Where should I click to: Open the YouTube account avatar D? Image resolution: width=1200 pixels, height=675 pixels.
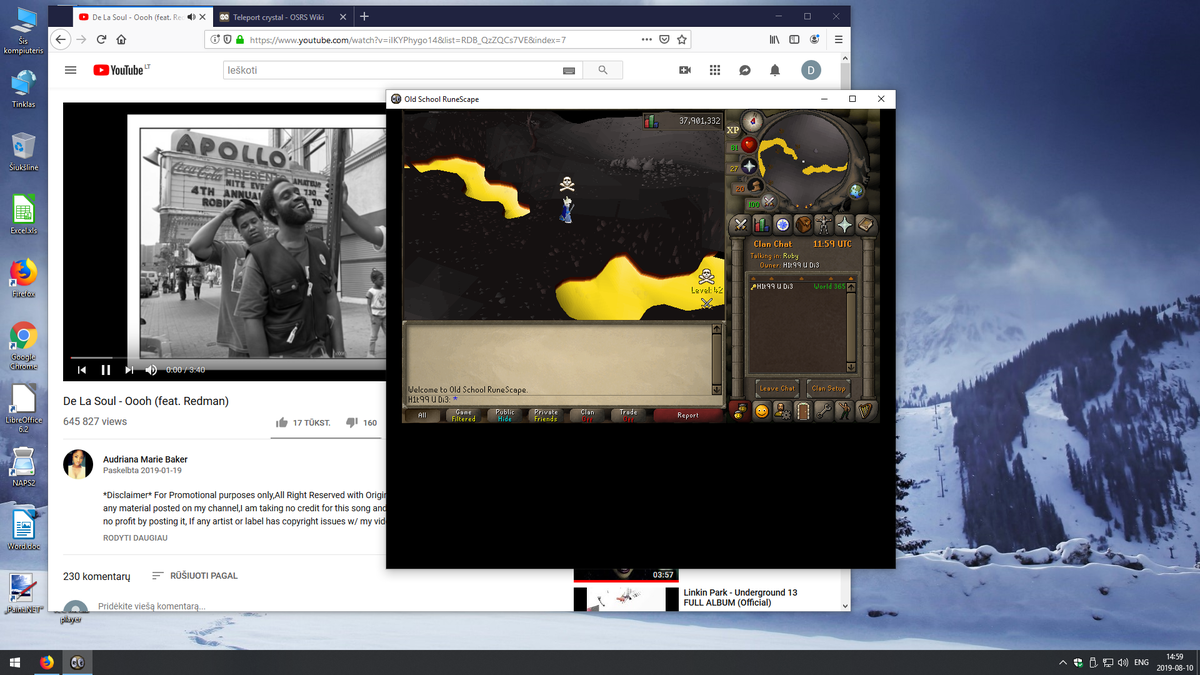click(811, 70)
